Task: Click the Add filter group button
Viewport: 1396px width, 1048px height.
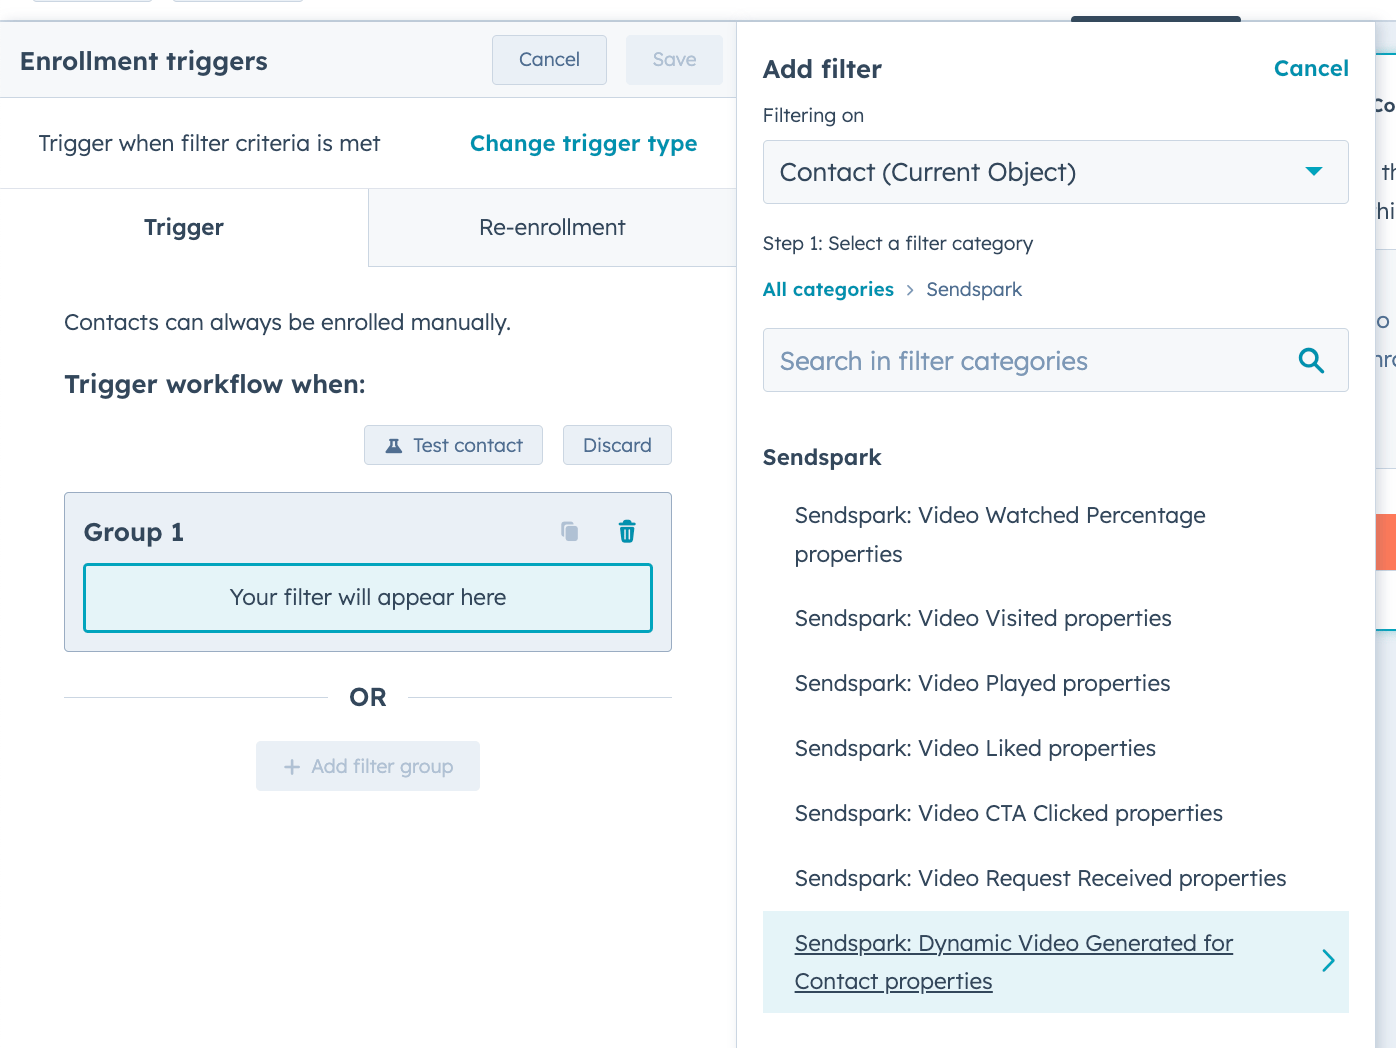Action: click(368, 766)
